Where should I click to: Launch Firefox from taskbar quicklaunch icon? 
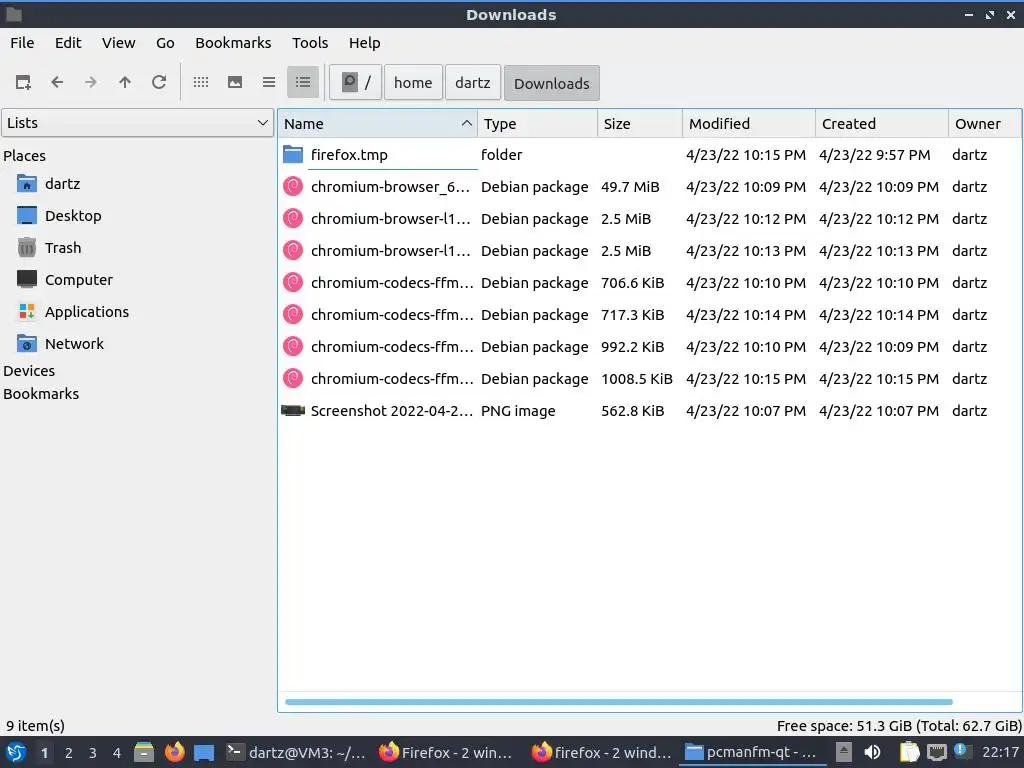pos(174,753)
